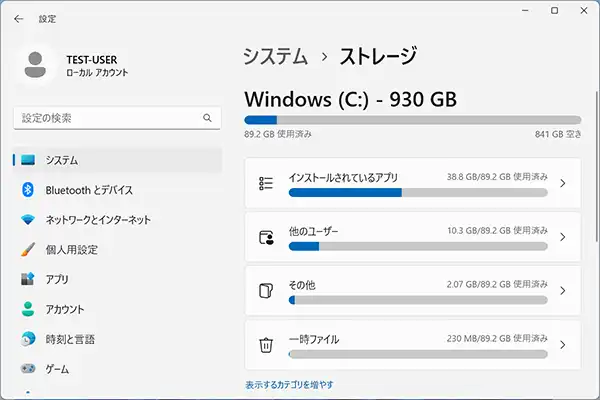Click the paintbrush 個人用設定 icon
The height and width of the screenshot is (400, 600).
(28, 250)
